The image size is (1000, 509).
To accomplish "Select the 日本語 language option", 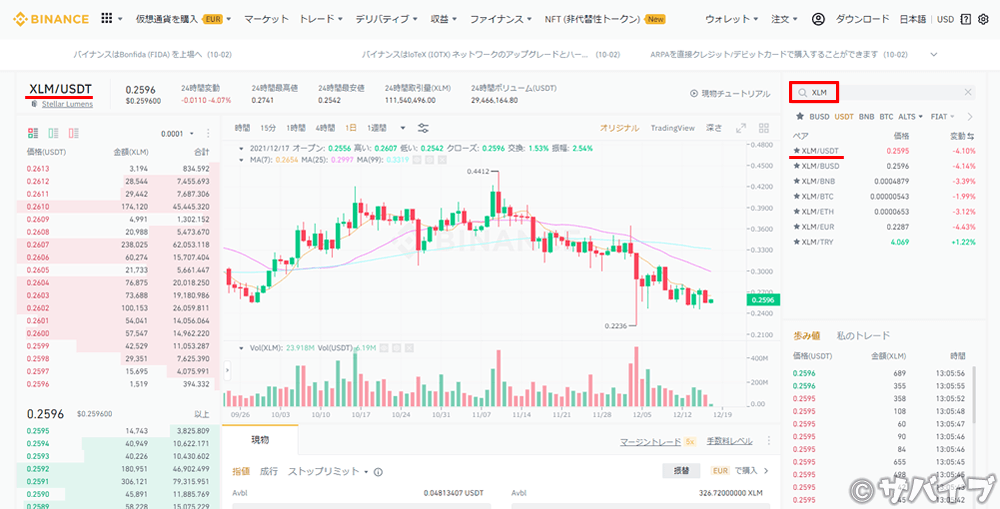I will tap(913, 19).
